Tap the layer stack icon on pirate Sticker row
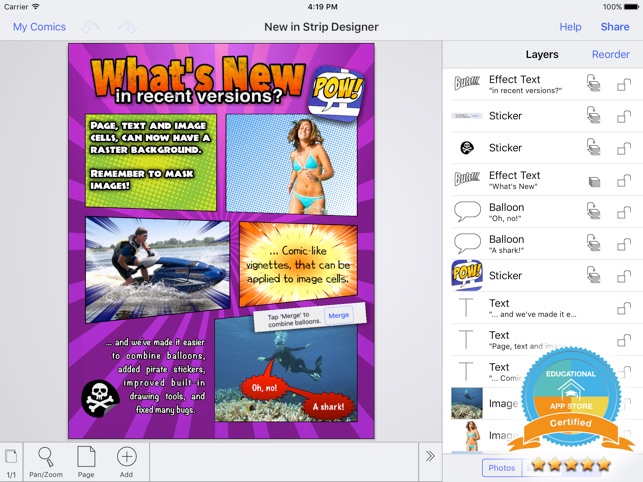 [x=593, y=148]
